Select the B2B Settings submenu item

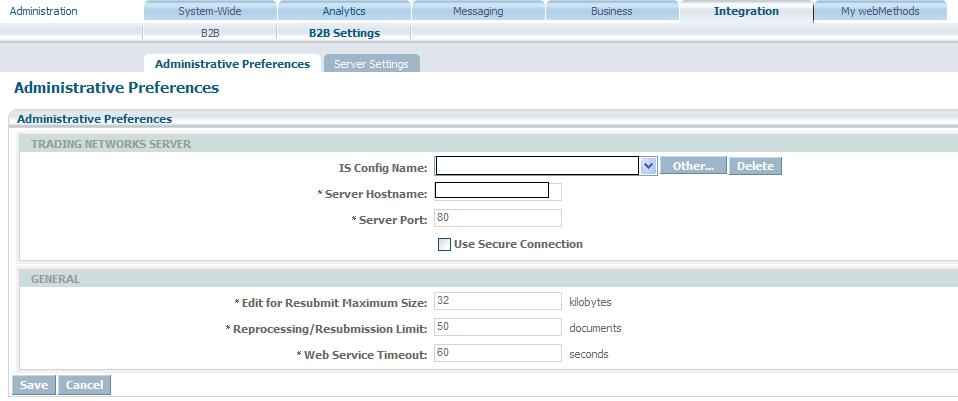[x=344, y=33]
